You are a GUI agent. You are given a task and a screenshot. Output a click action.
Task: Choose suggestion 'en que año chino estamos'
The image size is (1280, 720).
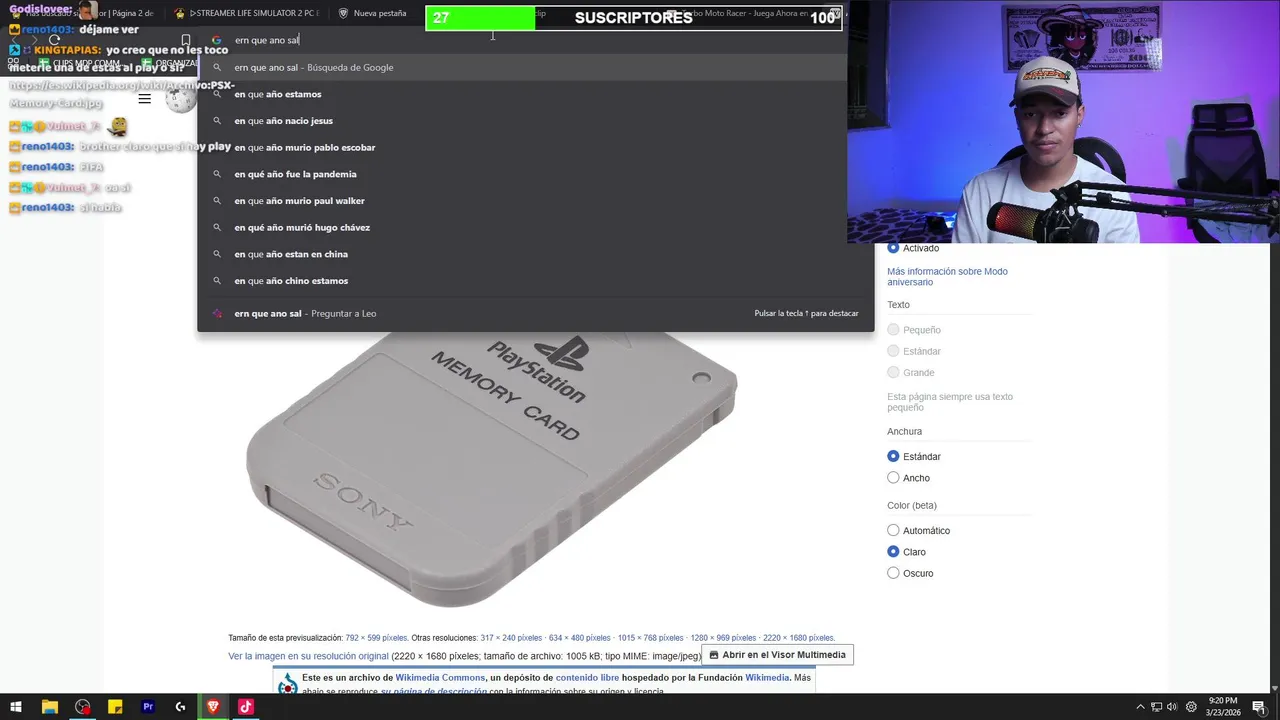point(535,281)
